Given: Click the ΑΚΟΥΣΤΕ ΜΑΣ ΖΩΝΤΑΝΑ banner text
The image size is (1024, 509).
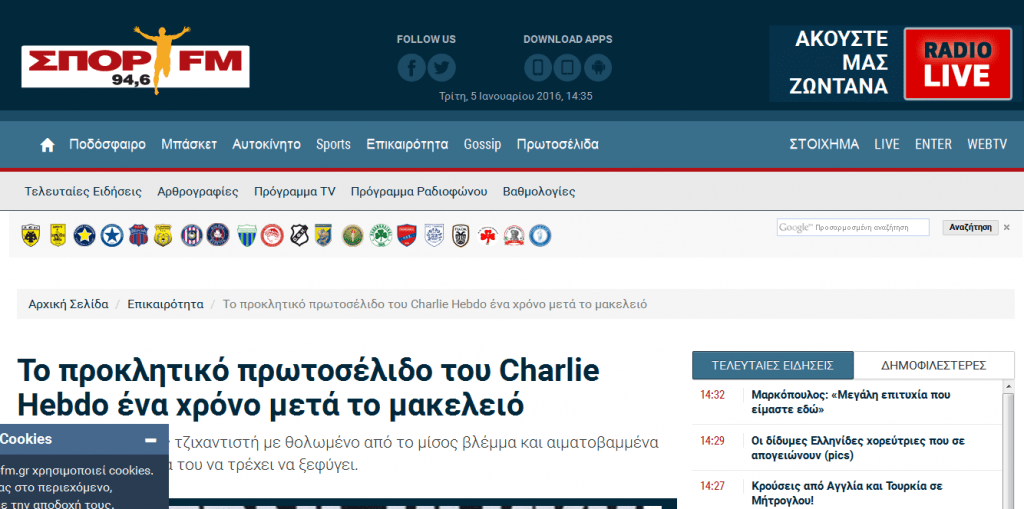Looking at the screenshot, I should pyautogui.click(x=841, y=63).
